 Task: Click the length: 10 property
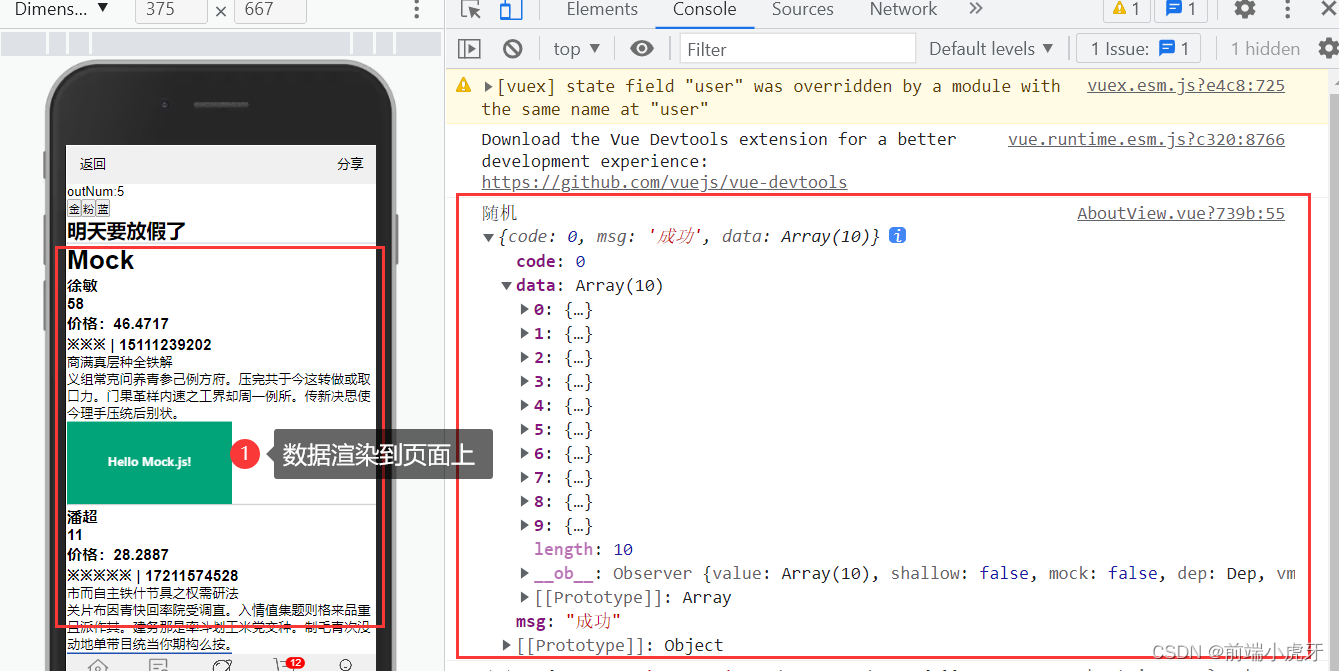point(583,549)
